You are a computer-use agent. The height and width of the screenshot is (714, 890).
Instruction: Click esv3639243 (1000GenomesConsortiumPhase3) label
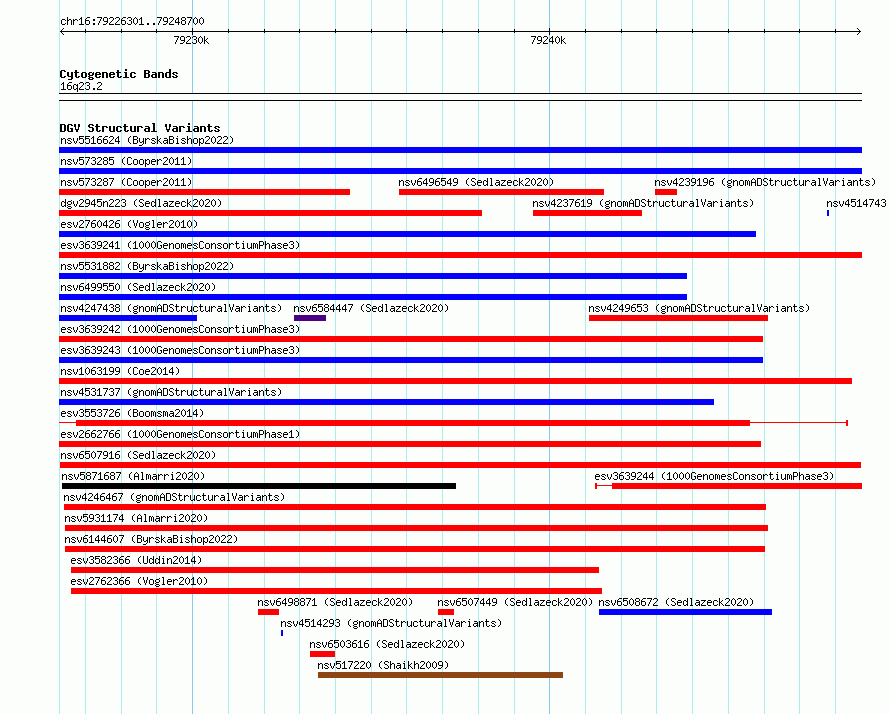[180, 350]
